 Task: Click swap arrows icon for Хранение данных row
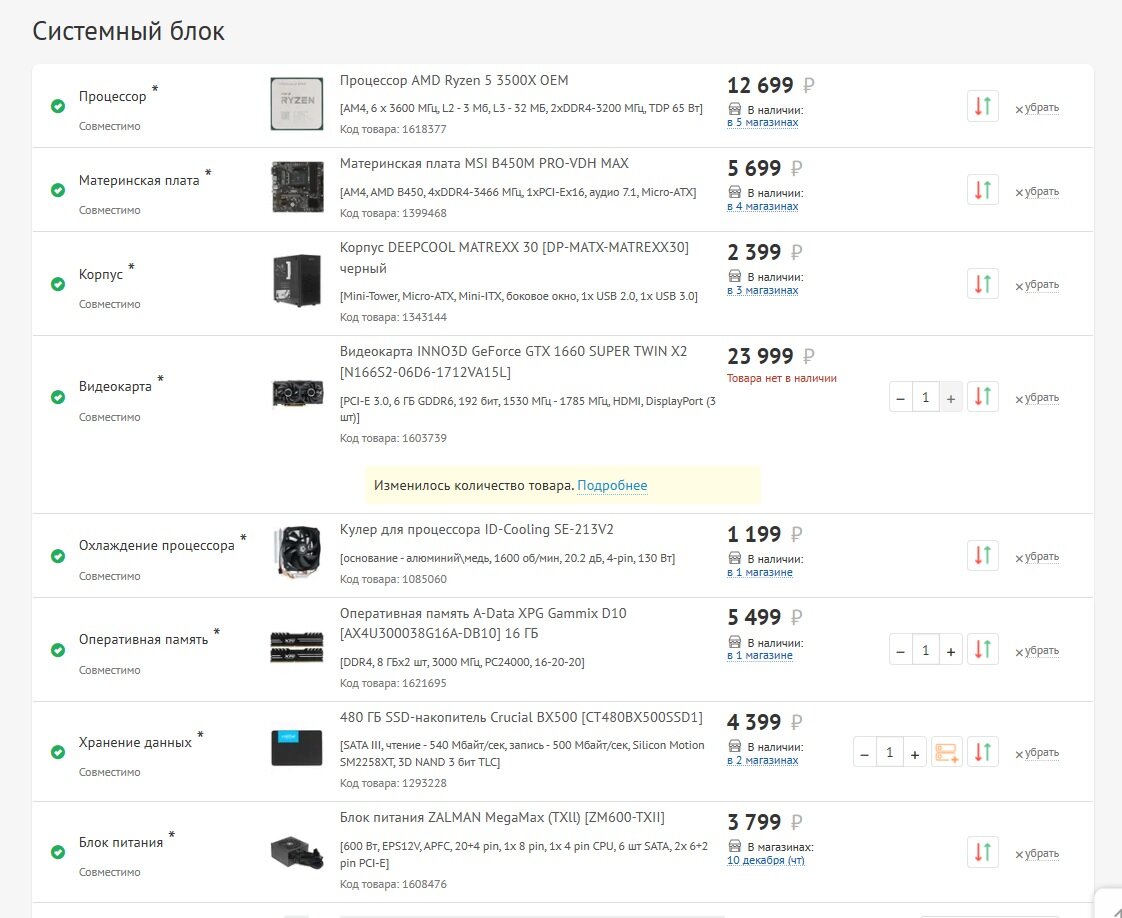pyautogui.click(x=982, y=752)
